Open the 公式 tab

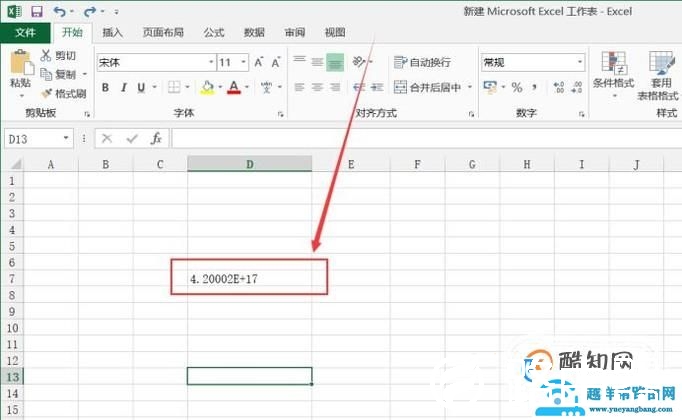pyautogui.click(x=214, y=33)
